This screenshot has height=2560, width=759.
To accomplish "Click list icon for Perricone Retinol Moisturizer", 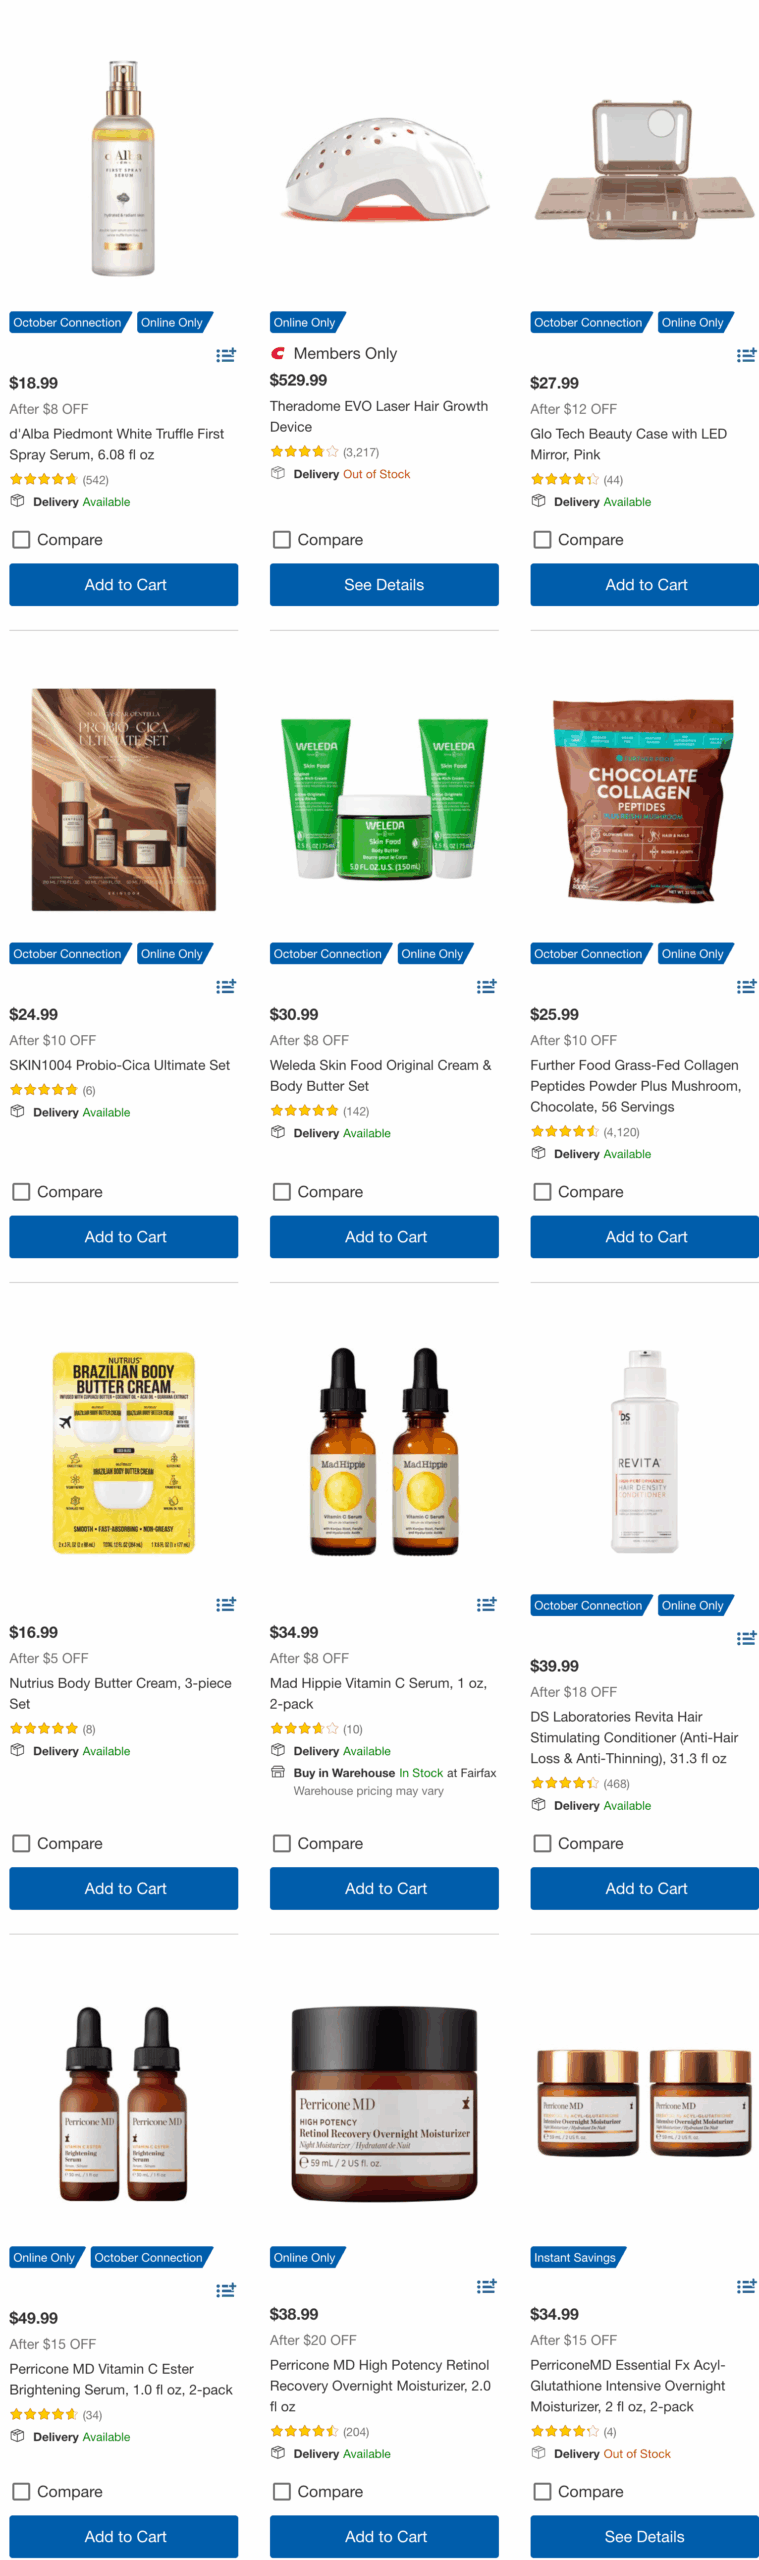I will click(486, 2285).
